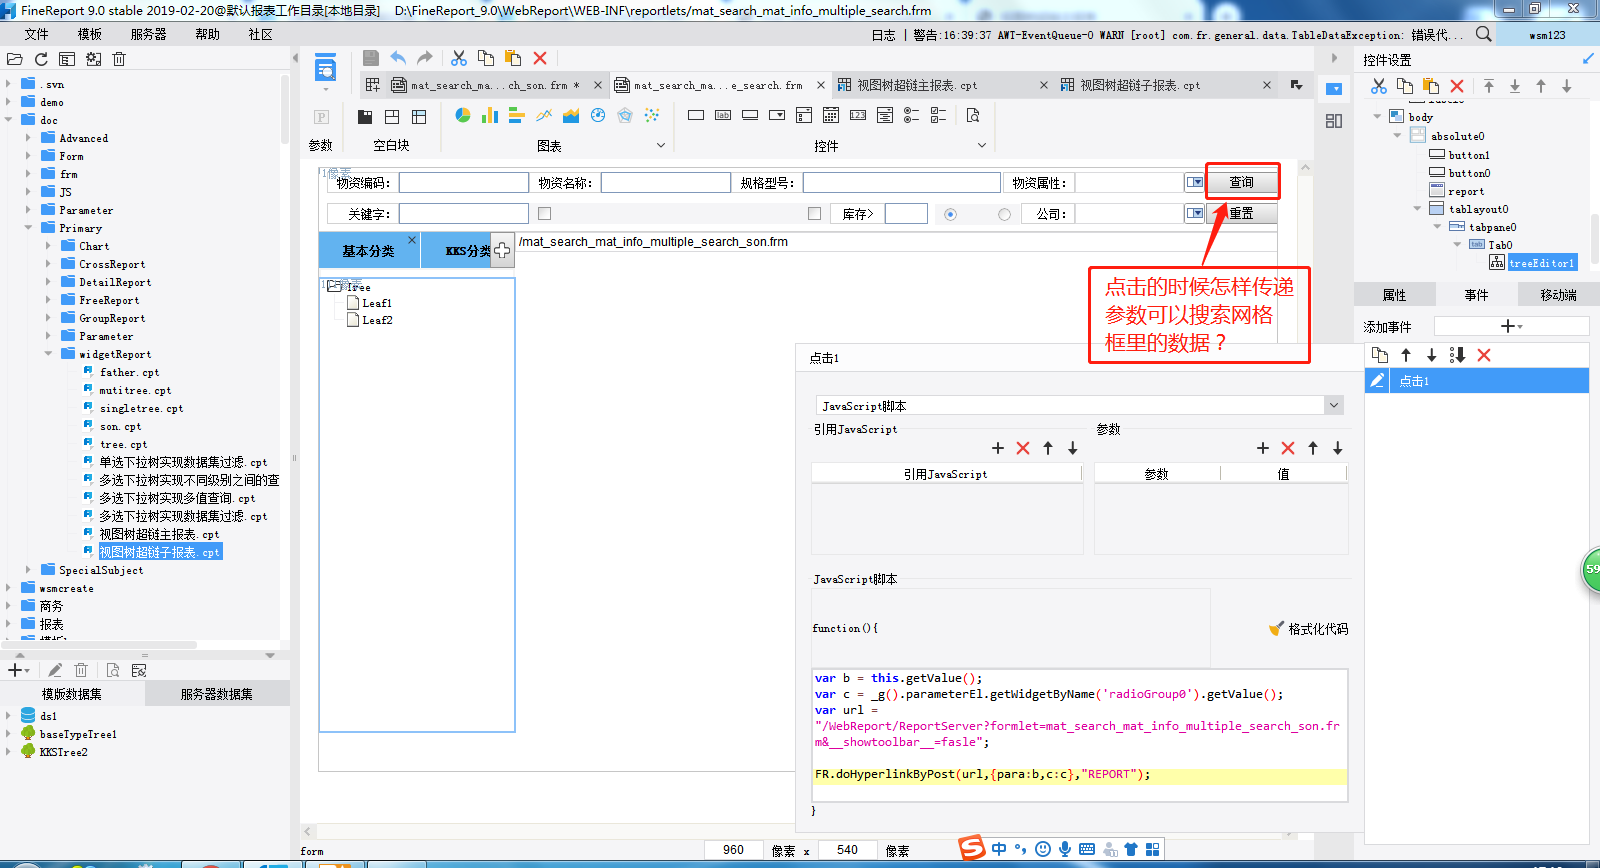Select button1 in widget tree

(1468, 155)
